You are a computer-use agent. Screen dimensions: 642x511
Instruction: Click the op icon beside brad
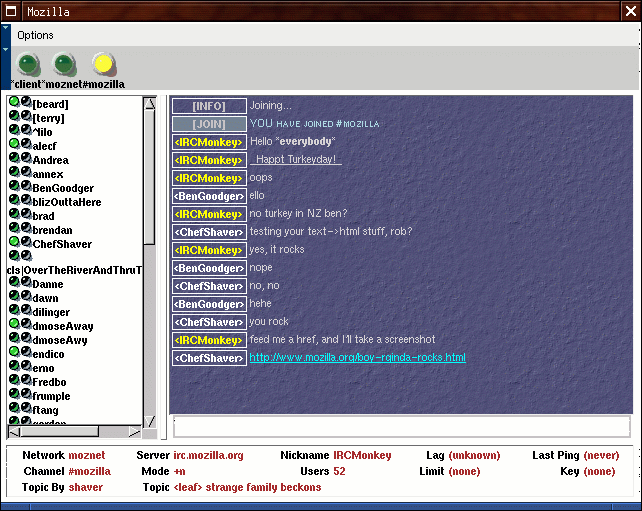click(x=14, y=213)
